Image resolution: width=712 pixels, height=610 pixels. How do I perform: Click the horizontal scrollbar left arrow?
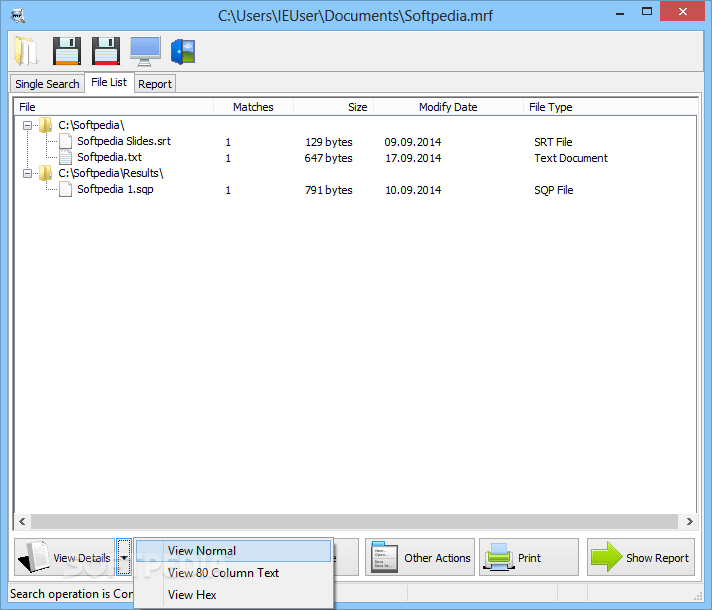(22, 521)
